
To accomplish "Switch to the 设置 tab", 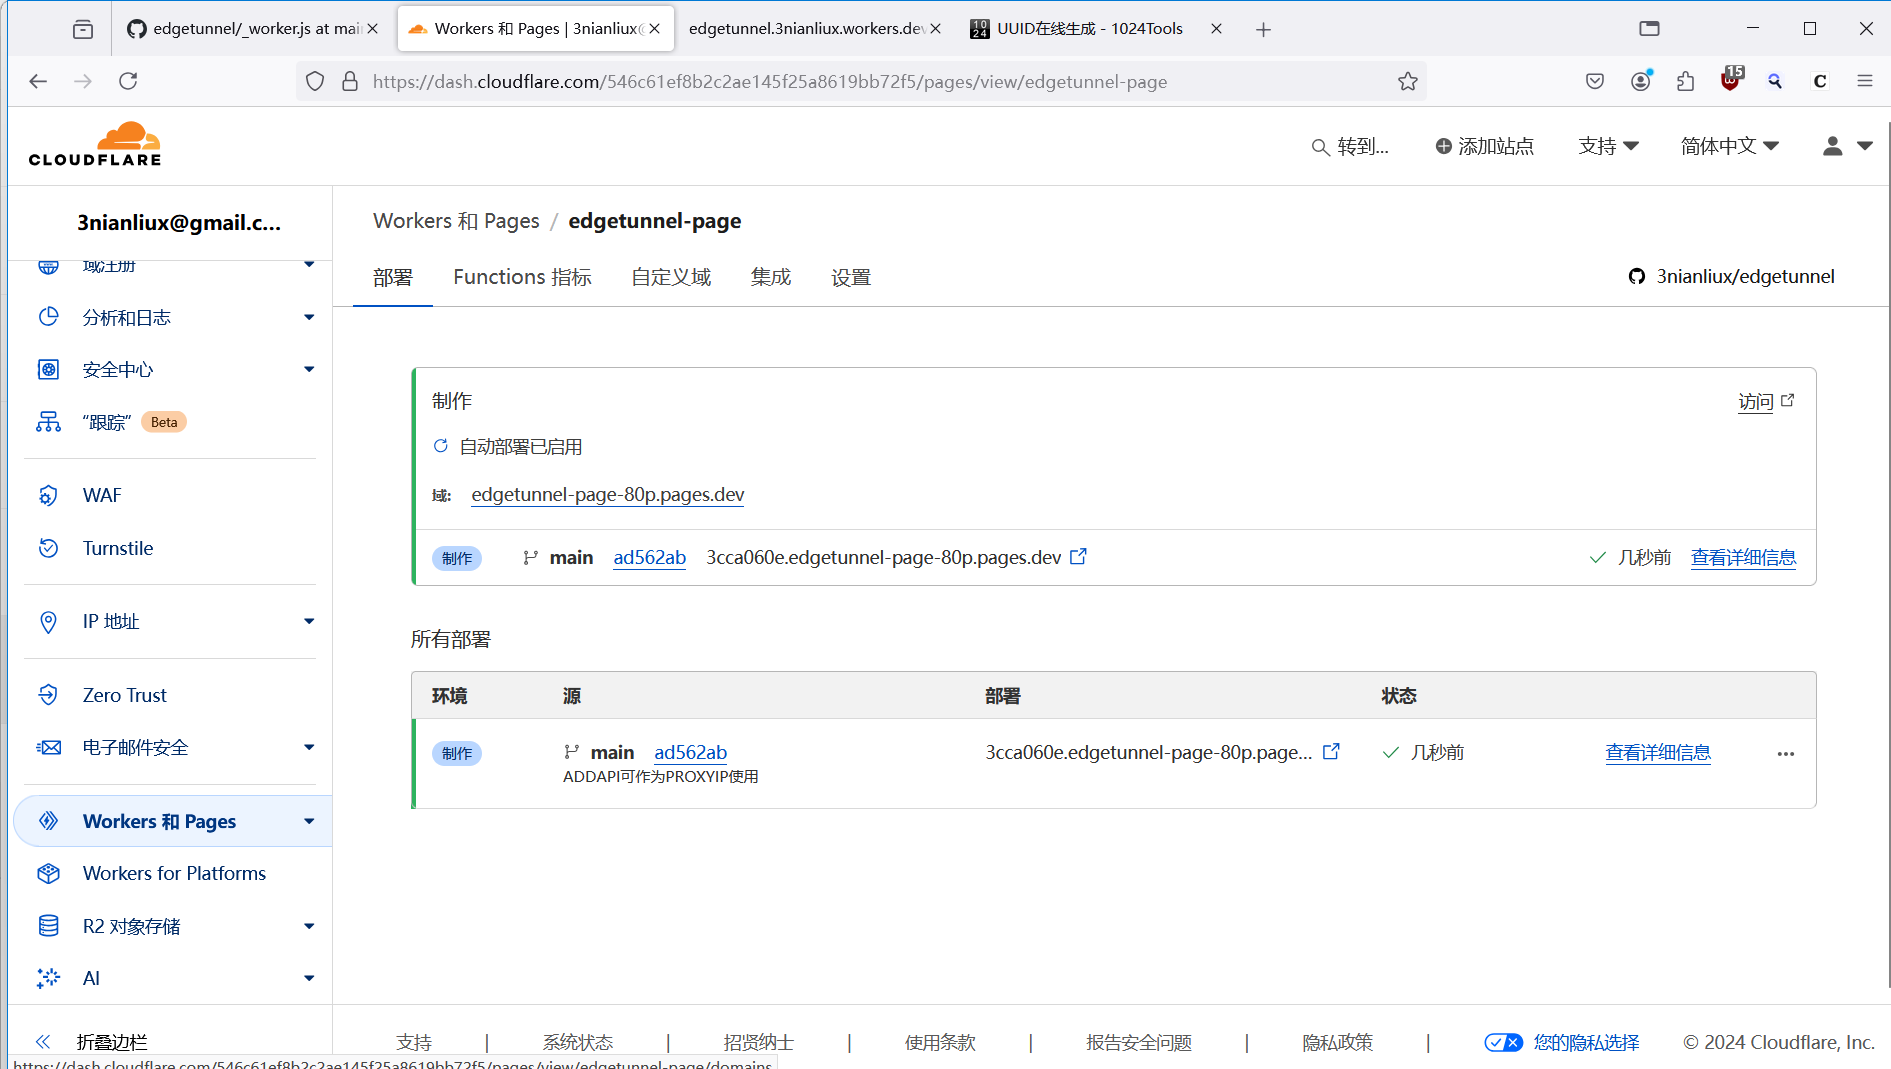I will tap(851, 277).
